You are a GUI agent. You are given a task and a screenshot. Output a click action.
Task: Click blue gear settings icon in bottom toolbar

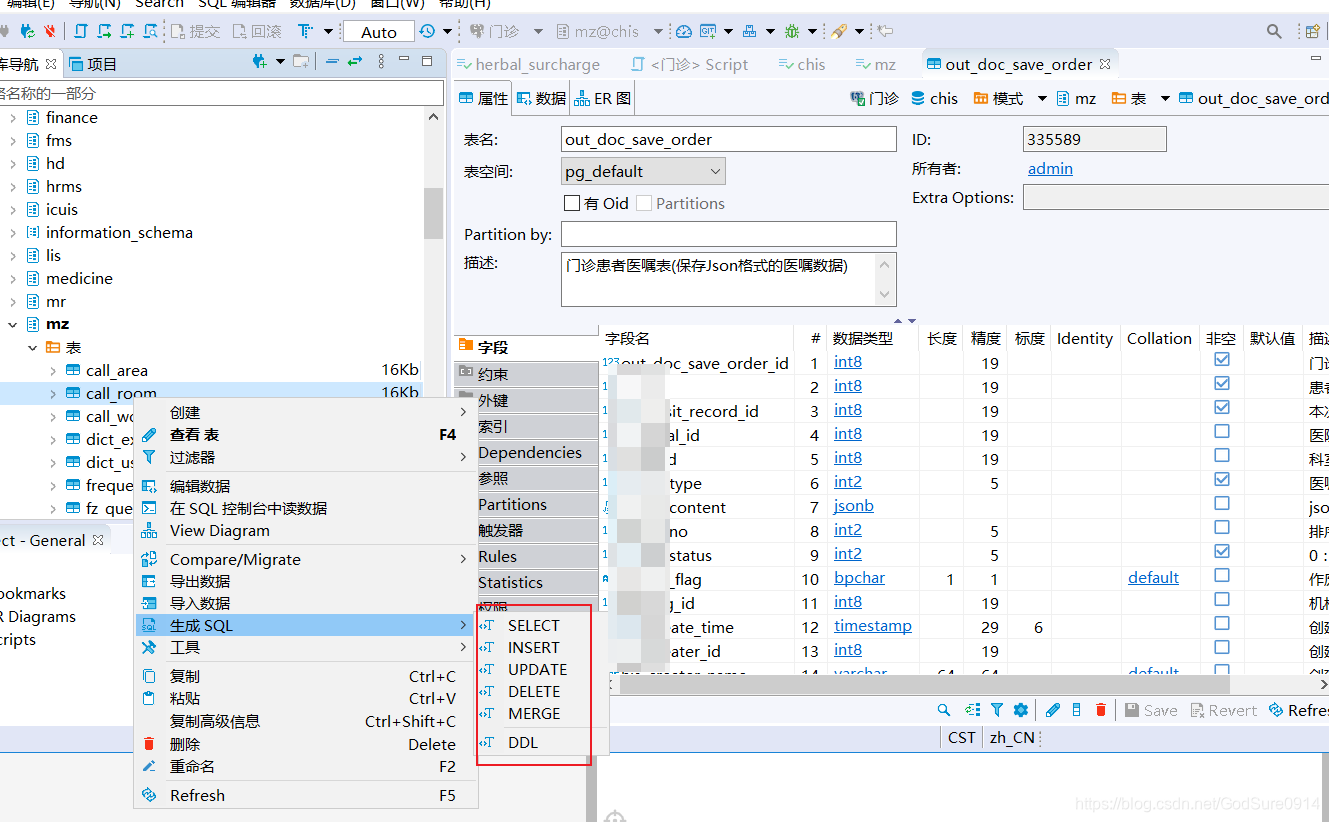pos(1021,710)
